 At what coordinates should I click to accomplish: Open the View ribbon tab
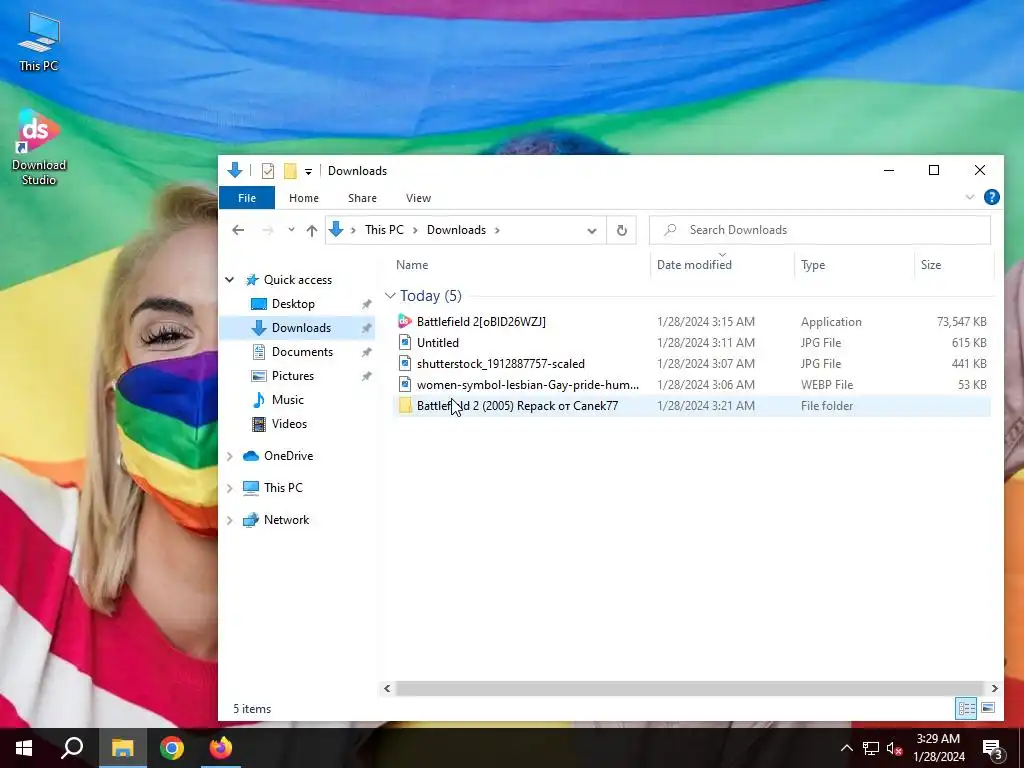418,198
